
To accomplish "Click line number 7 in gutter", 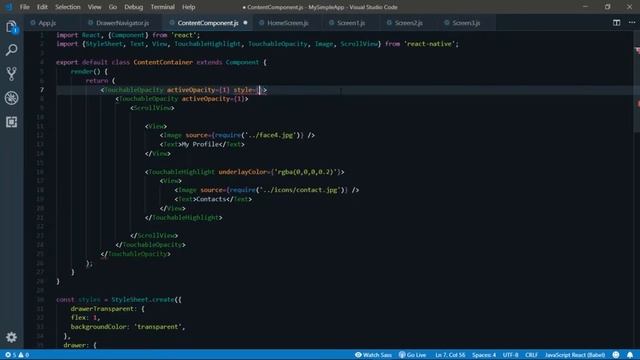I will click(x=42, y=90).
